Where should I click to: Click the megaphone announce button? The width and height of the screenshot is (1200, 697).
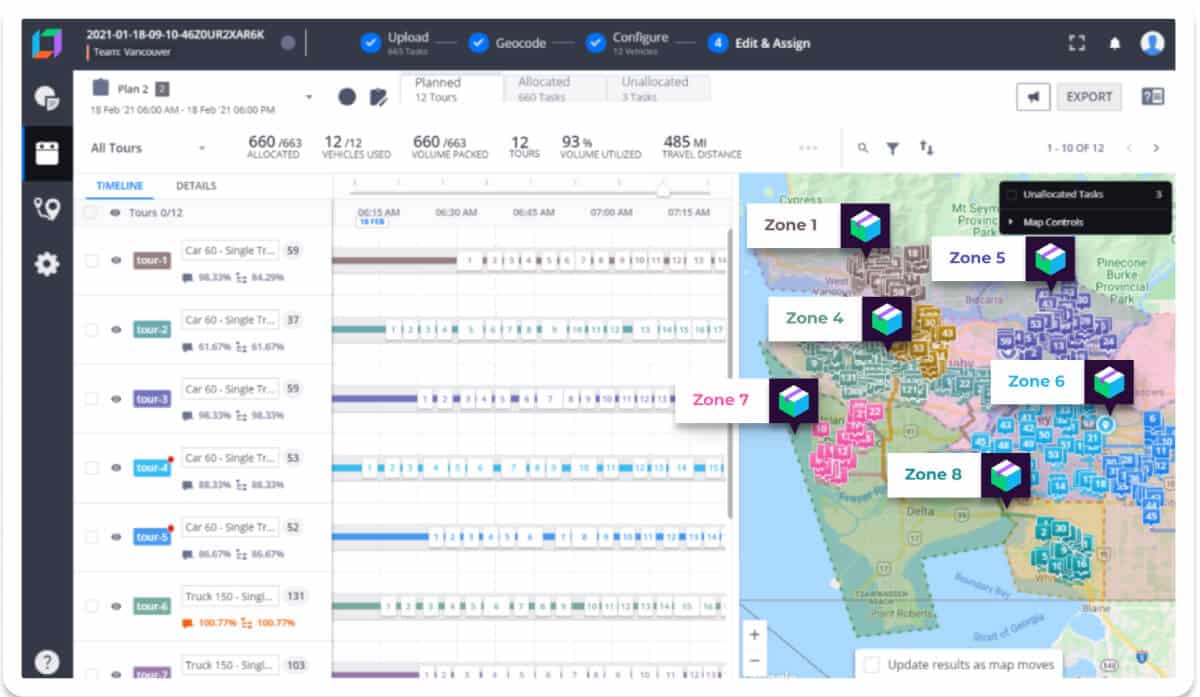pos(1034,96)
